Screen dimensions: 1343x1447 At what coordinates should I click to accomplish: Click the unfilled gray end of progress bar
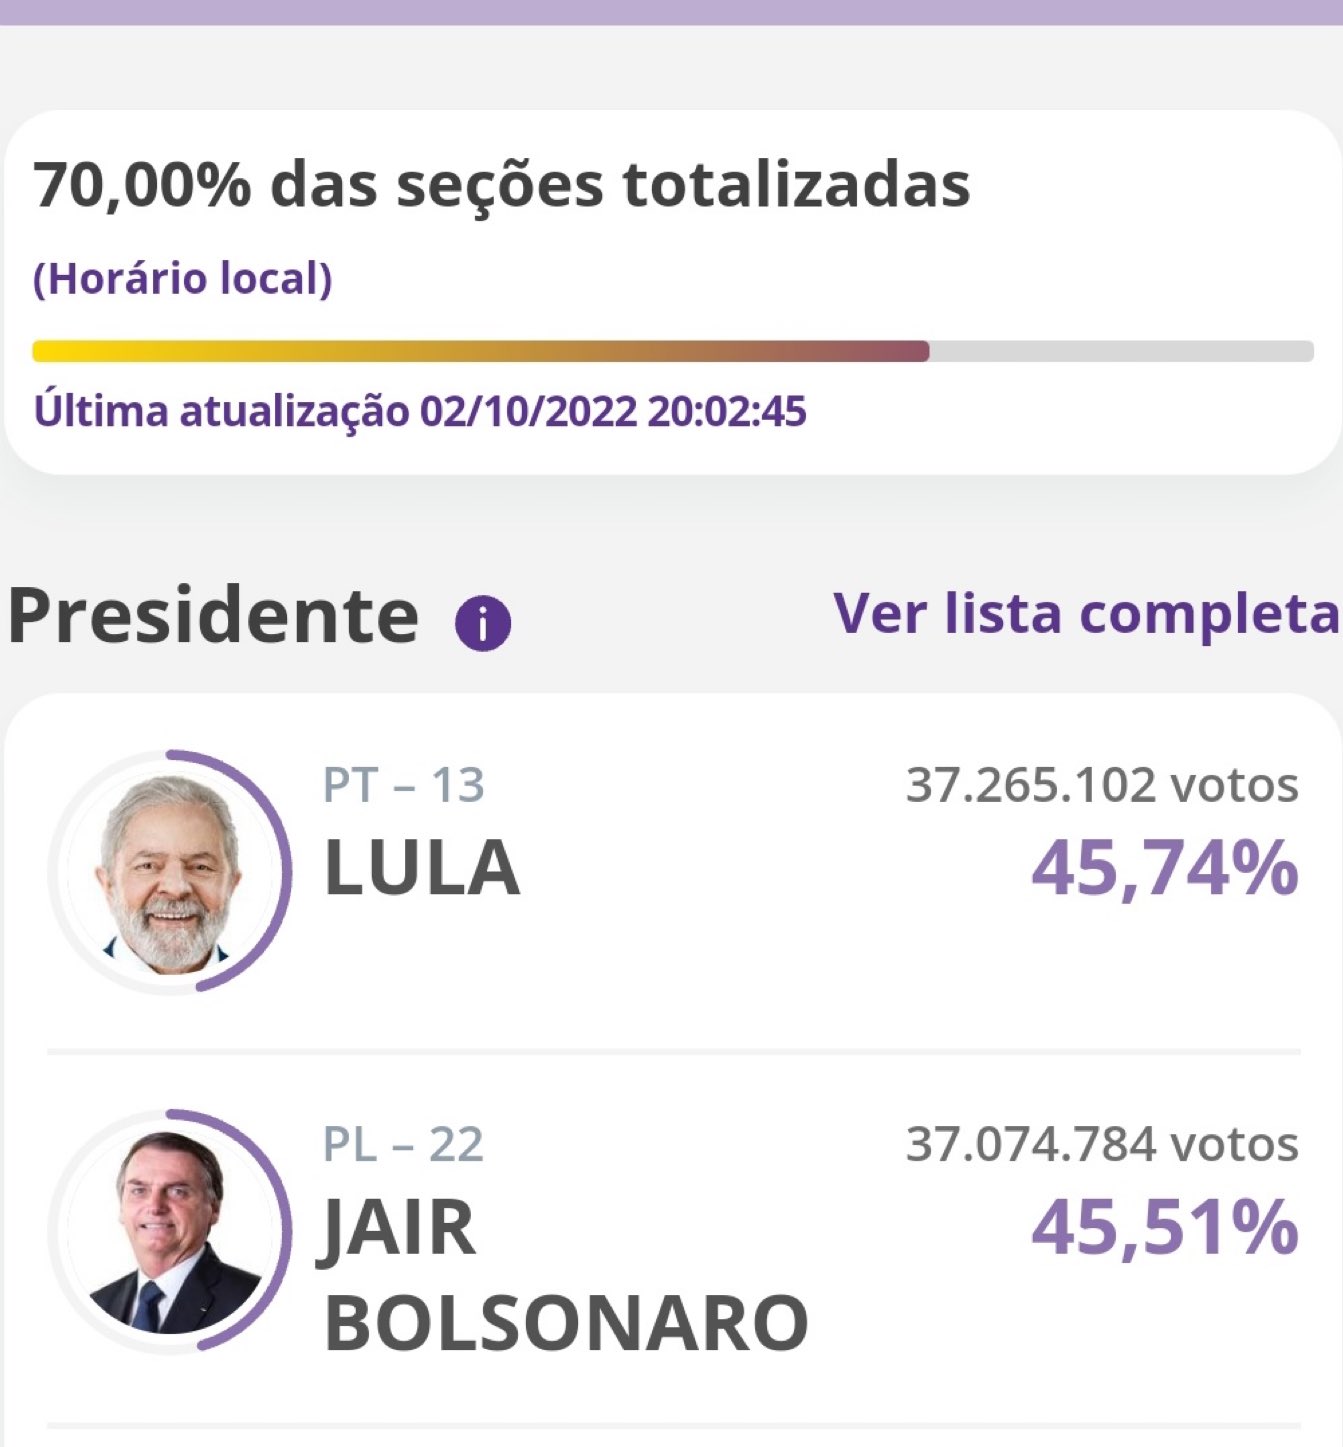click(x=1120, y=351)
